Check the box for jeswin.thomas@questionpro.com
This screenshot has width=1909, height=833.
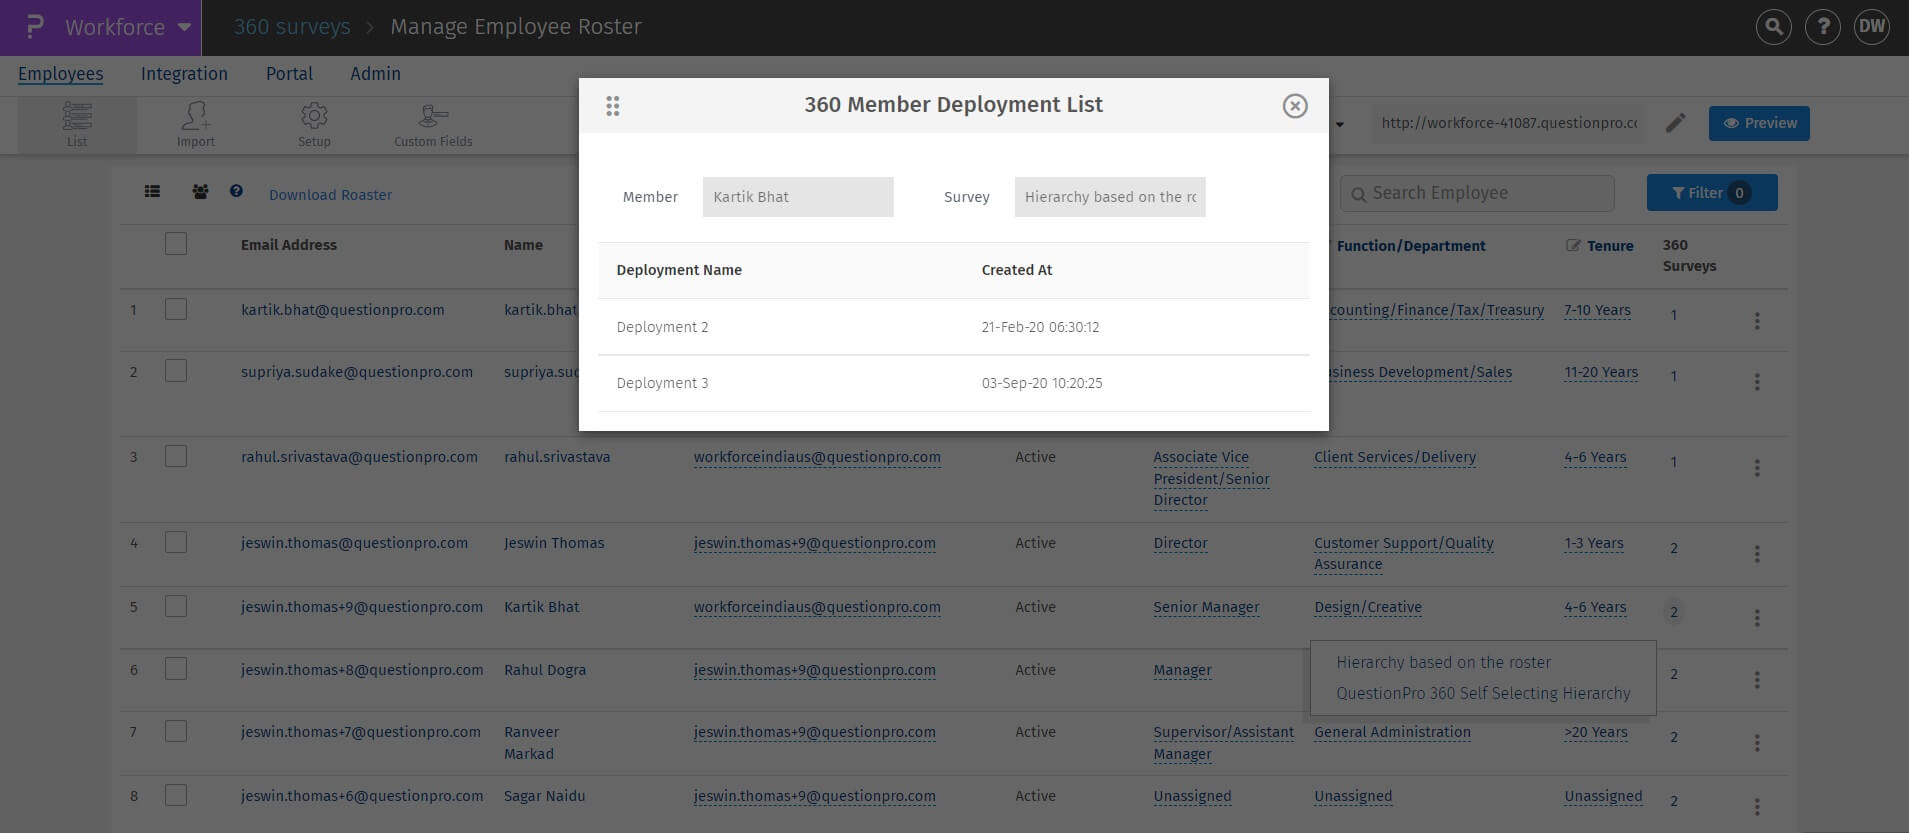[x=176, y=542]
